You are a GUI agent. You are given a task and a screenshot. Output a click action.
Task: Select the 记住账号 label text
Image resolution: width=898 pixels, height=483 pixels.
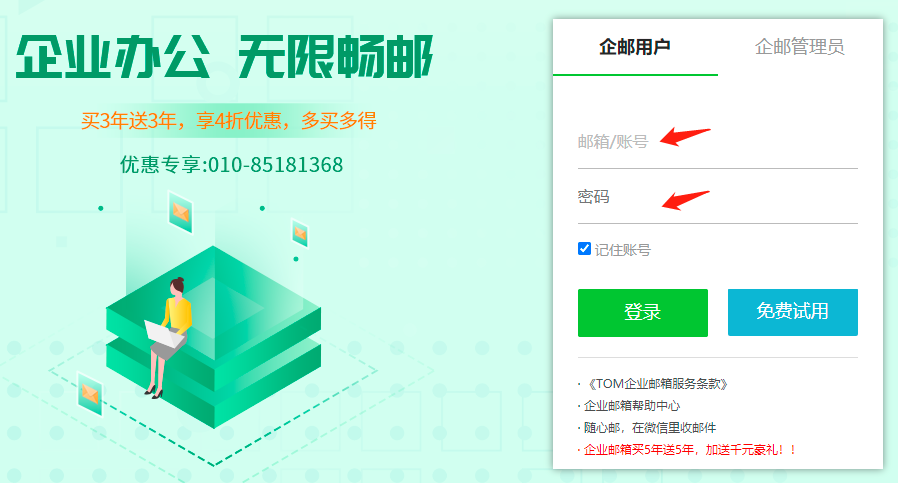click(x=623, y=250)
